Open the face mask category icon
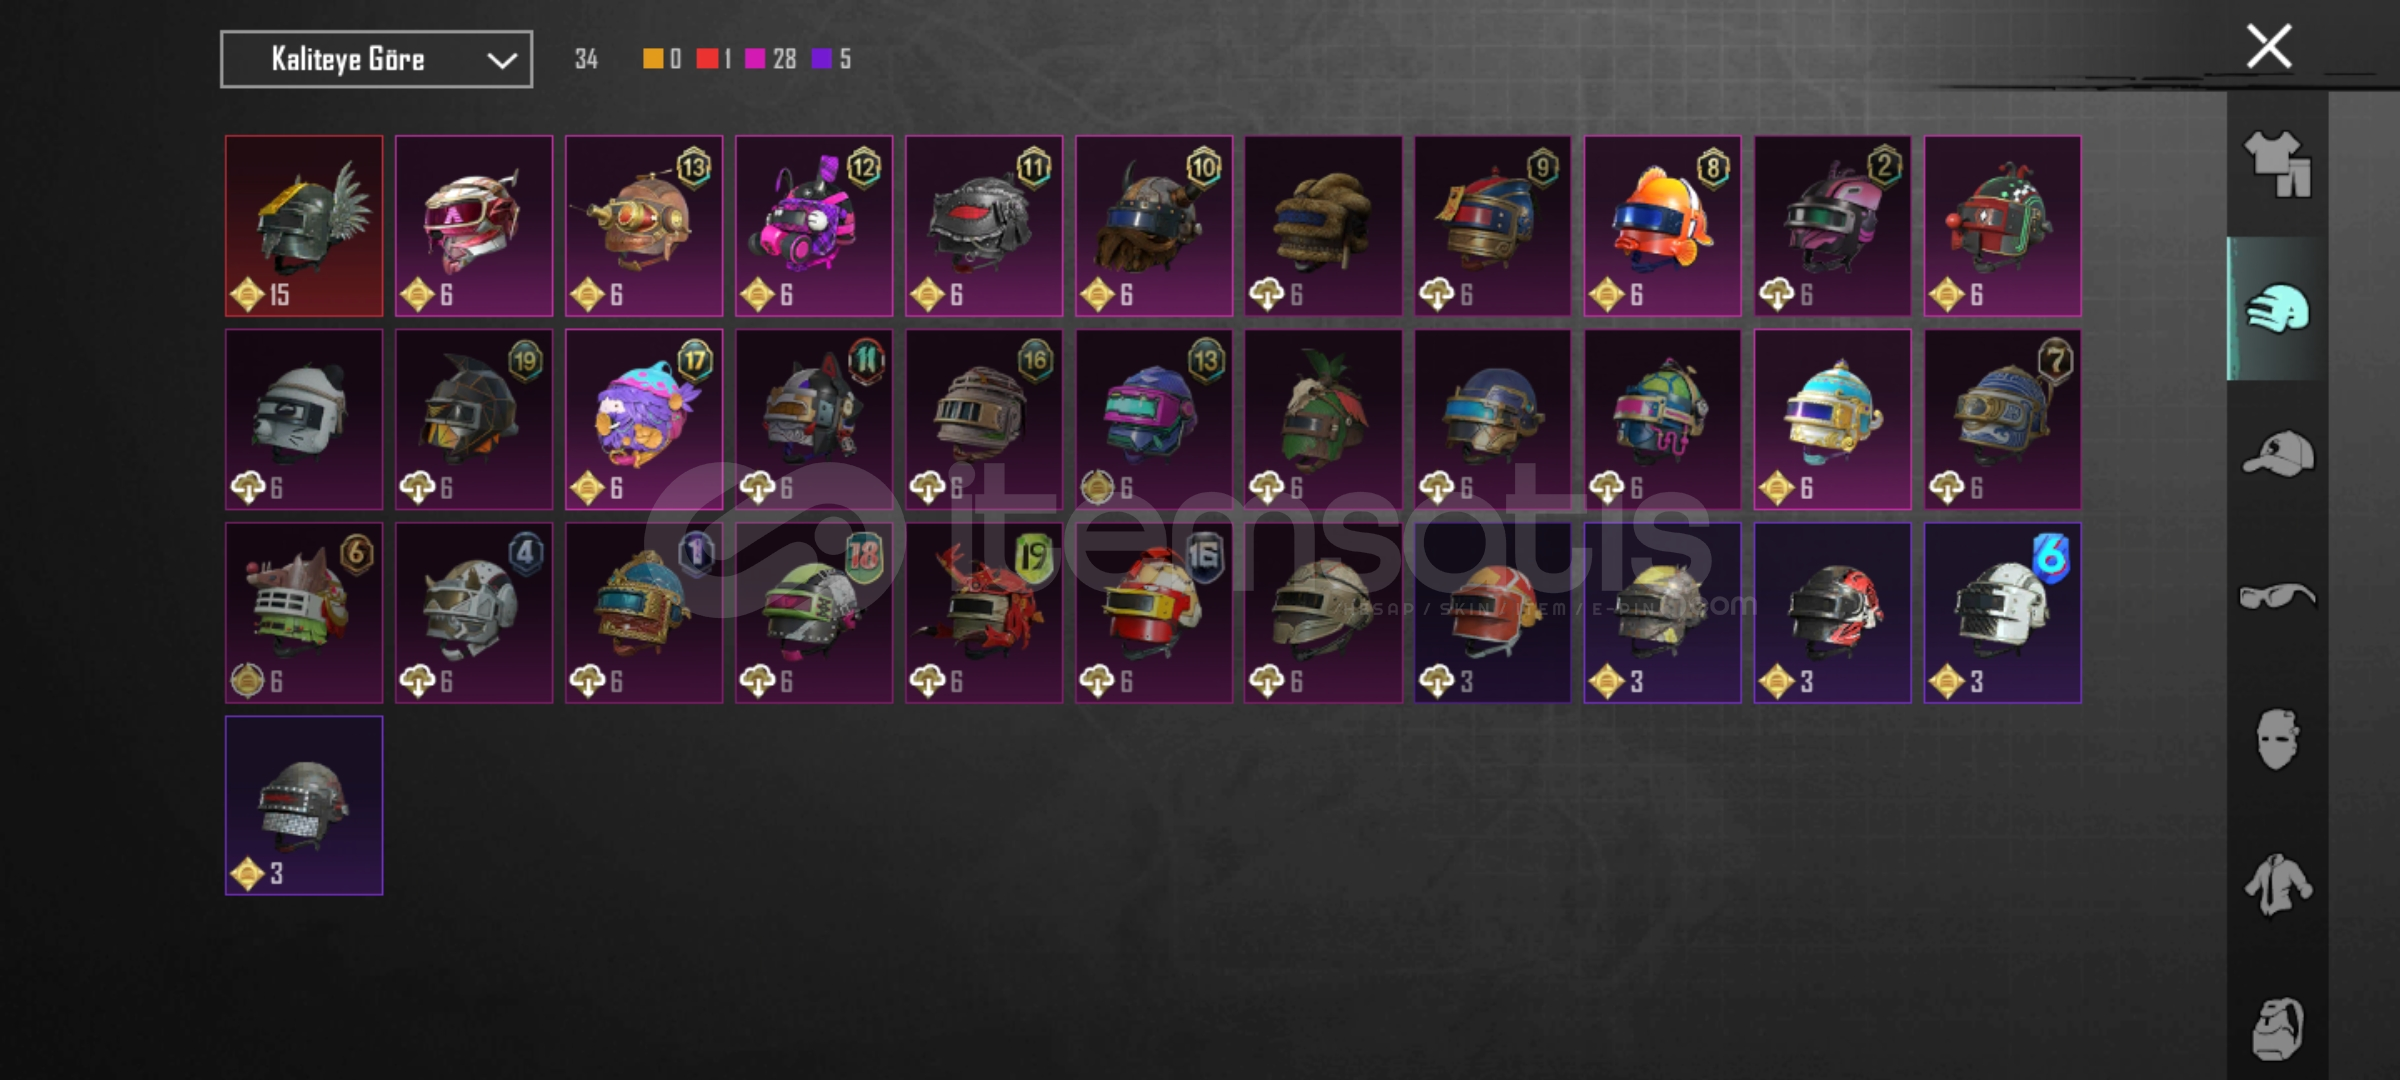The width and height of the screenshot is (2400, 1080). click(2277, 740)
